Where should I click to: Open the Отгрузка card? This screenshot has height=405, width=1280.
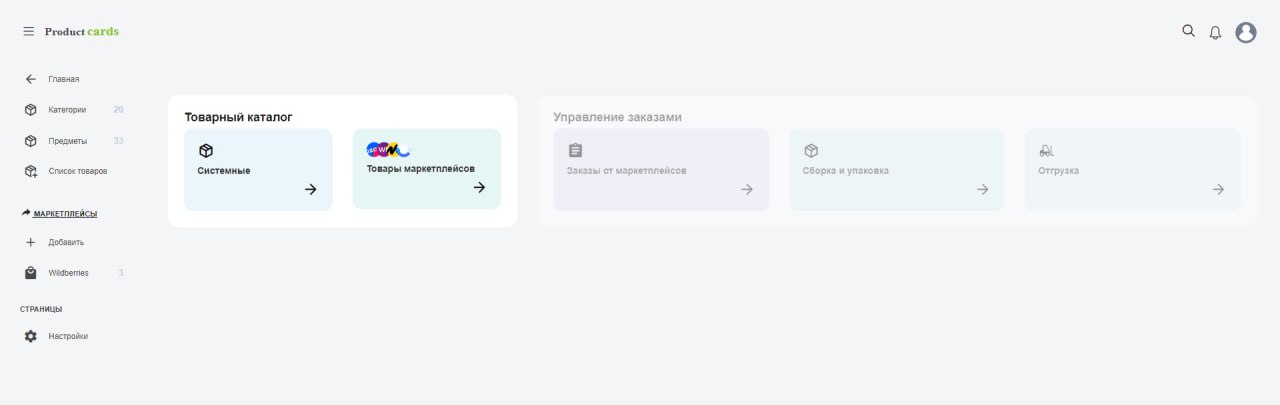(1132, 170)
